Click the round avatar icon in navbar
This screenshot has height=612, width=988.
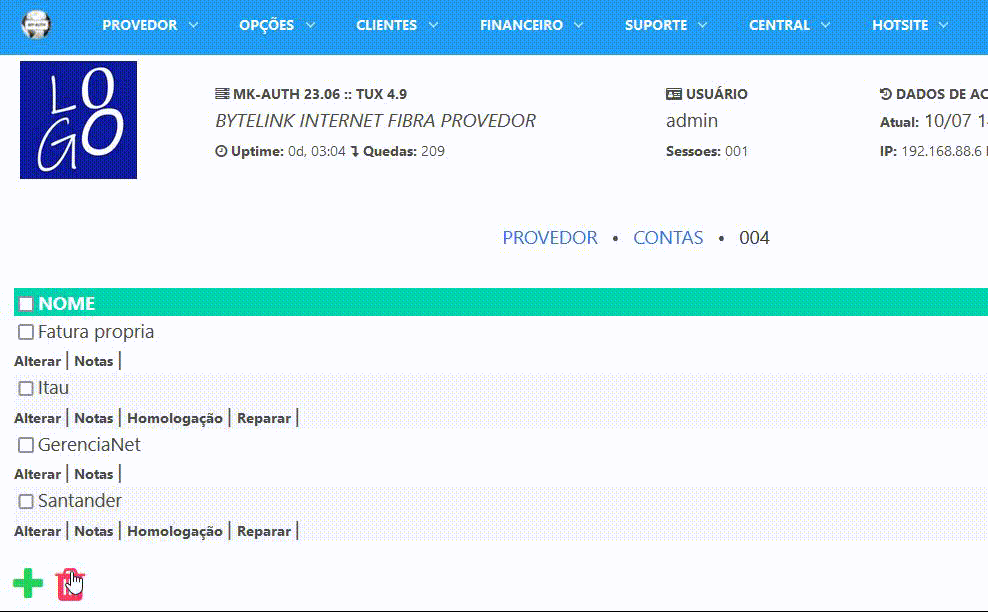(x=37, y=24)
